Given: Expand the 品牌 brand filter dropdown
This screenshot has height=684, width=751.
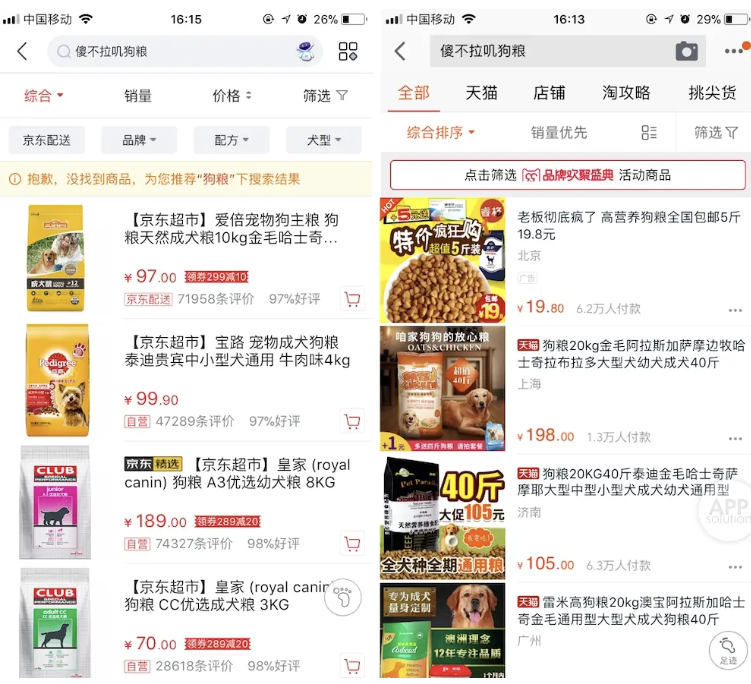Looking at the screenshot, I should pyautogui.click(x=139, y=140).
